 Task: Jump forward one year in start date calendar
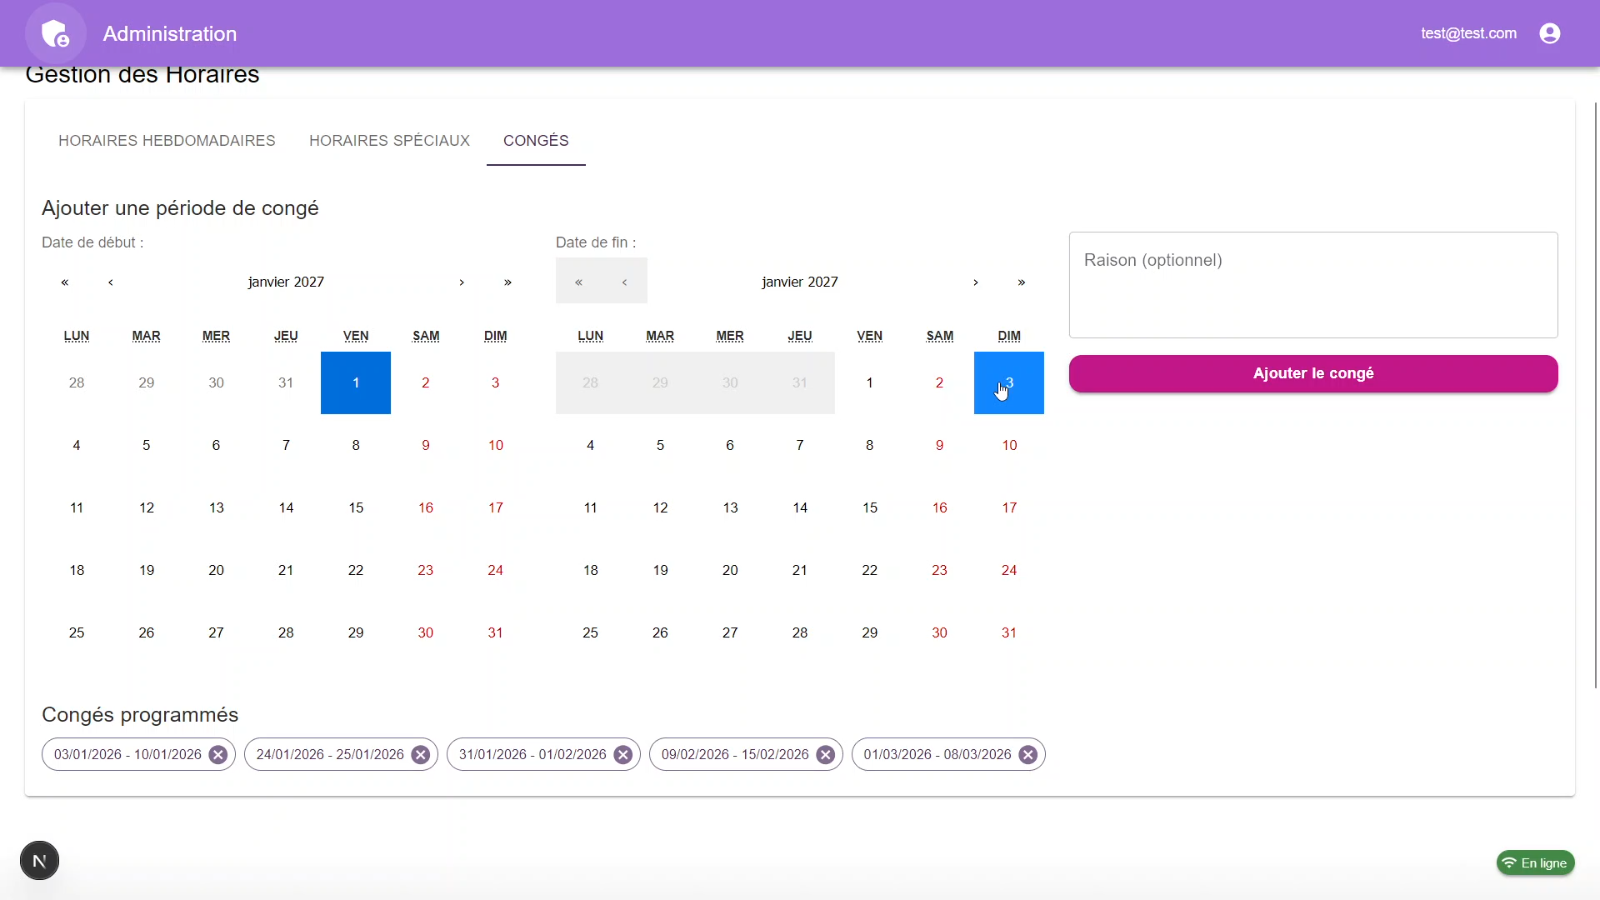click(x=508, y=283)
